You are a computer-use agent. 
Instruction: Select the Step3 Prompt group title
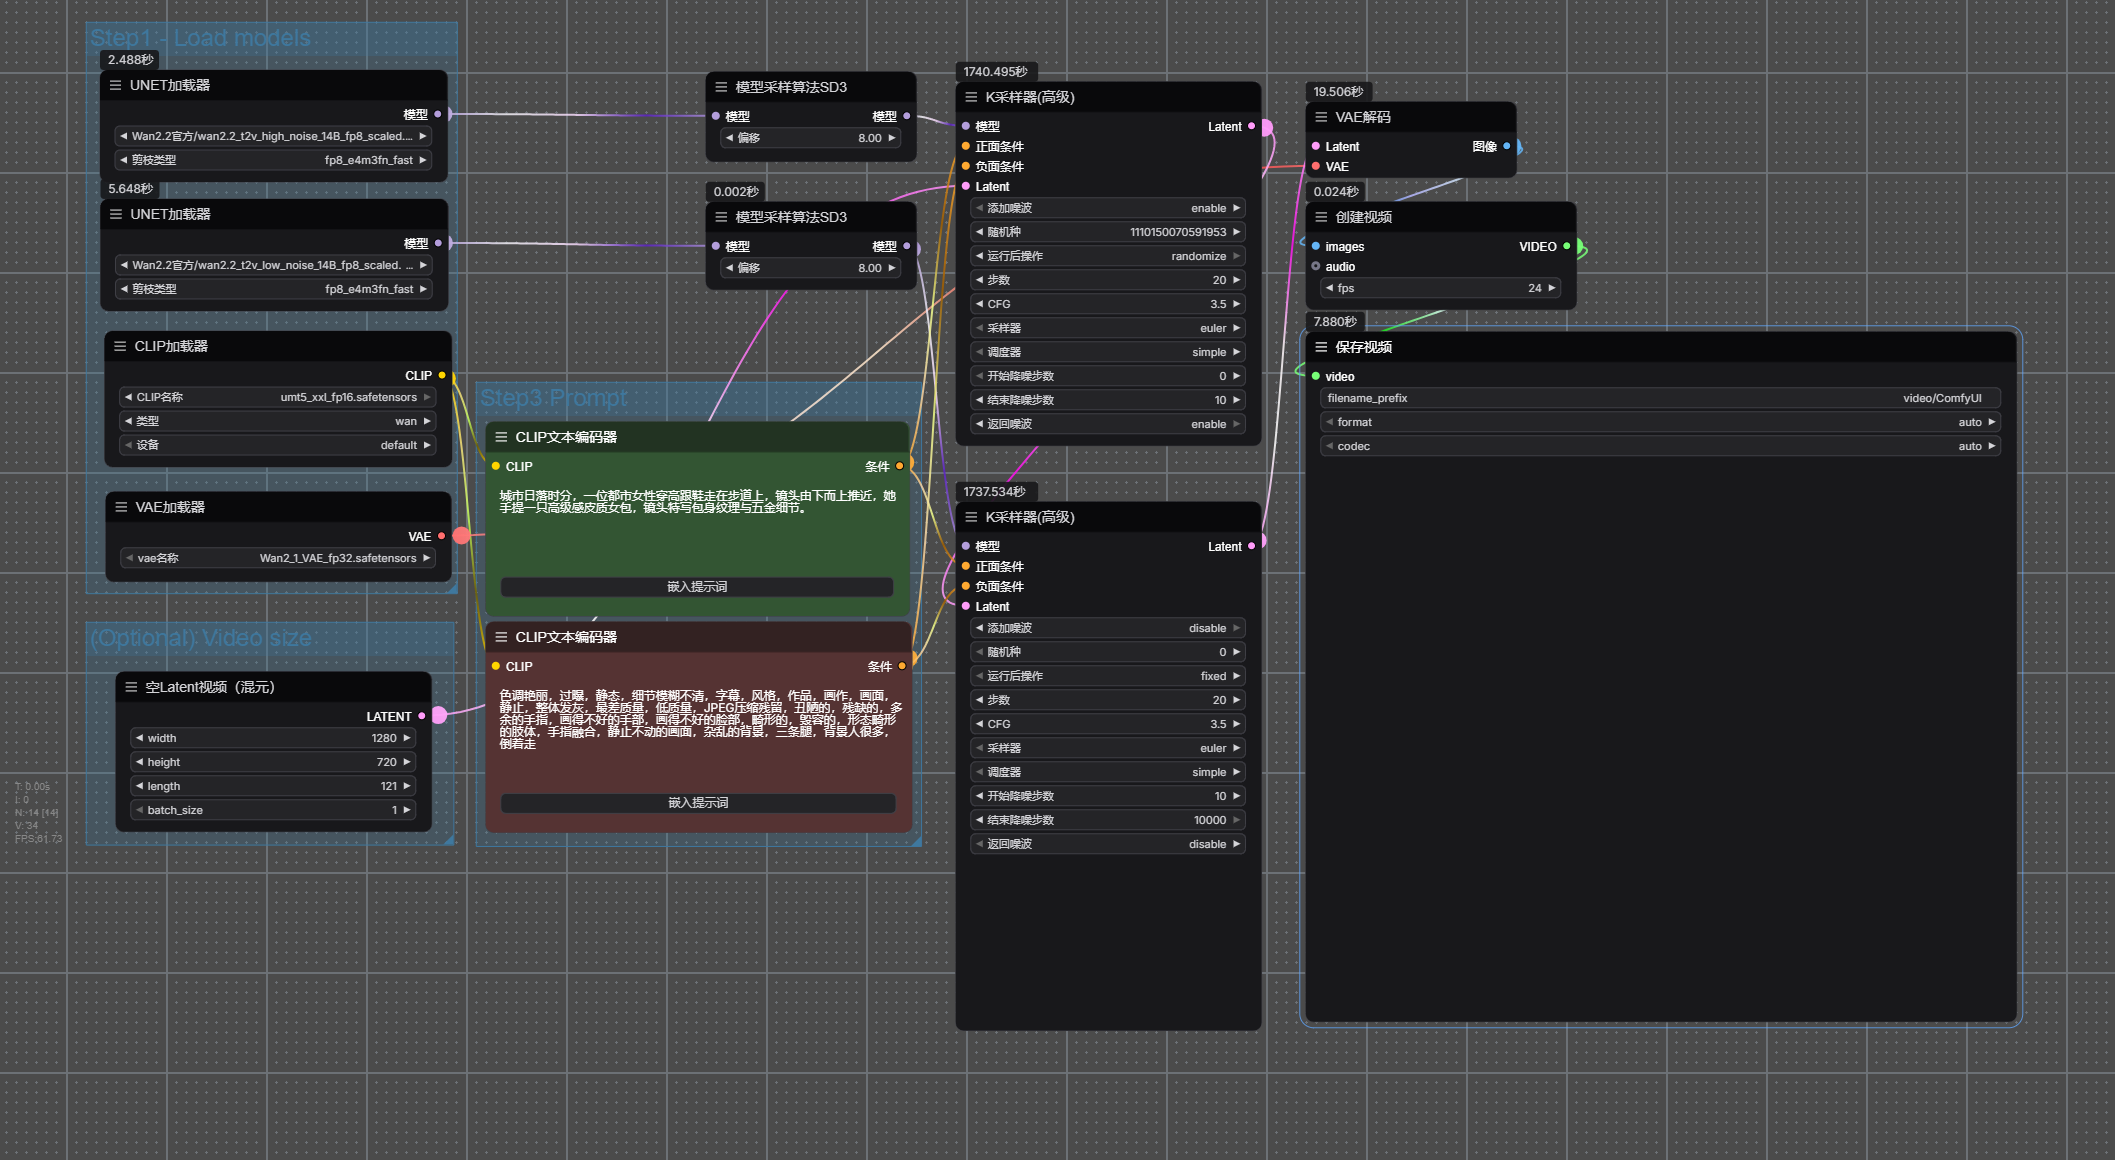(x=553, y=398)
